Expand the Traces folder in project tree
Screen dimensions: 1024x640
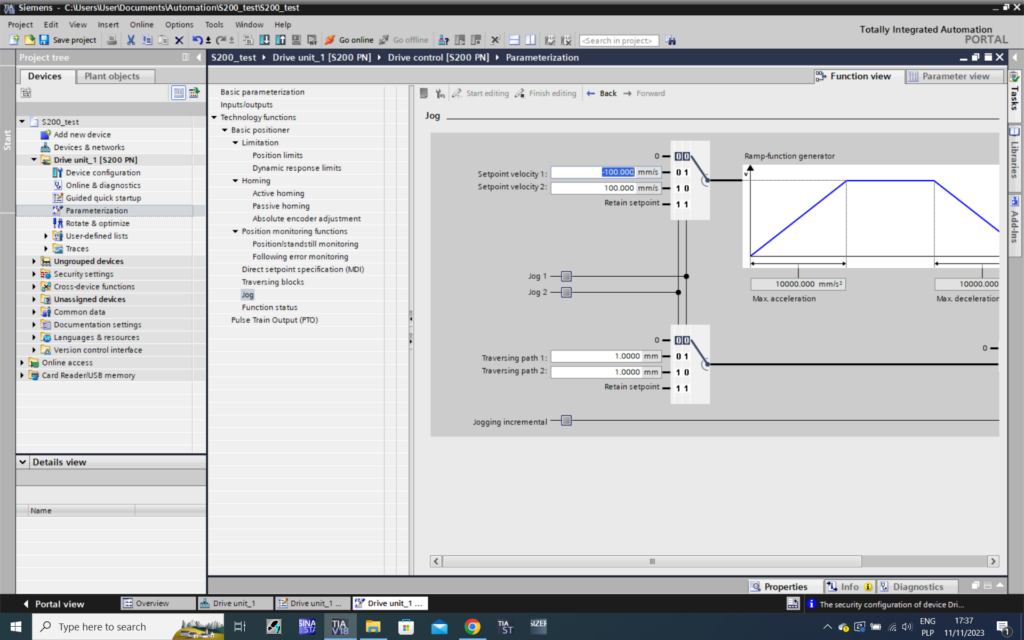point(46,248)
